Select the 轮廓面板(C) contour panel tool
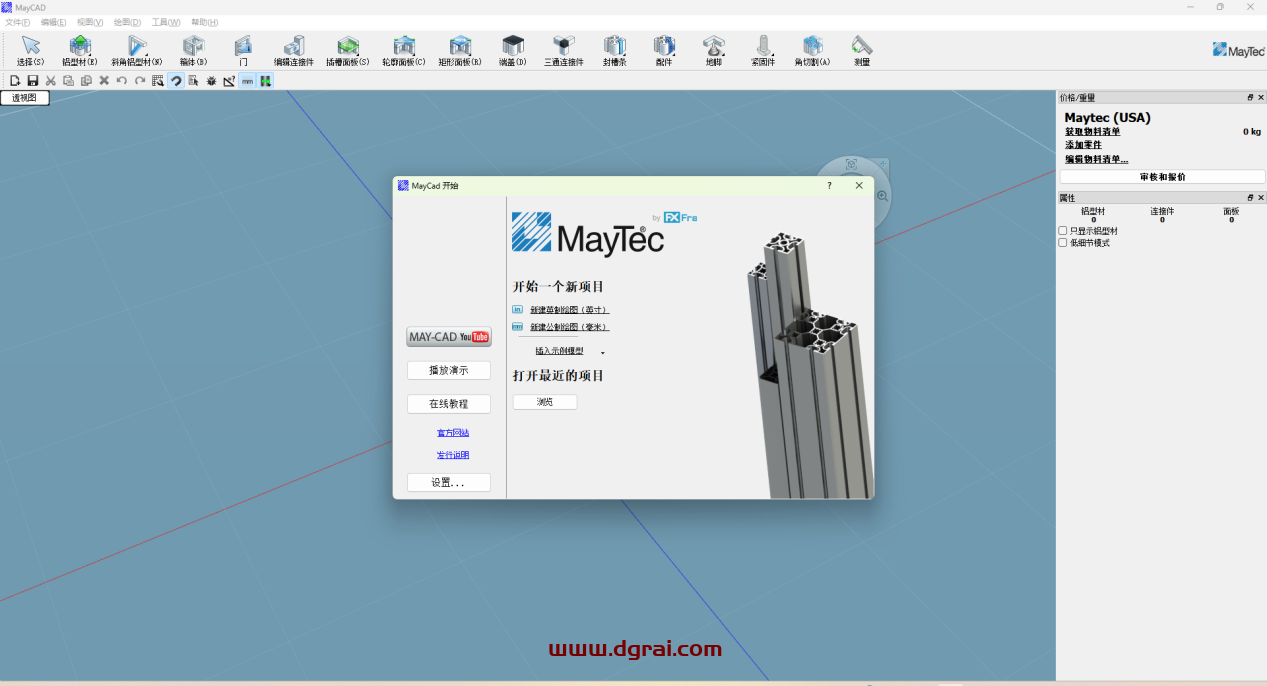This screenshot has height=686, width=1267. click(404, 50)
